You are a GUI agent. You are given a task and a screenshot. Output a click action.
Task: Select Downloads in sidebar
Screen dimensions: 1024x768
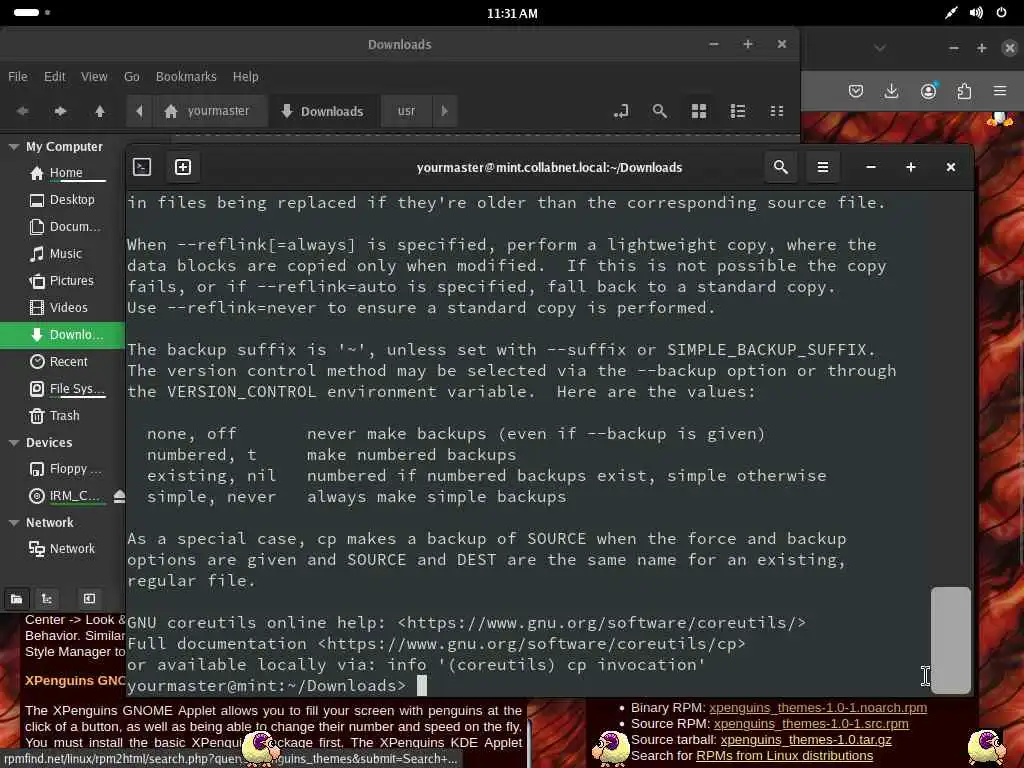62,334
